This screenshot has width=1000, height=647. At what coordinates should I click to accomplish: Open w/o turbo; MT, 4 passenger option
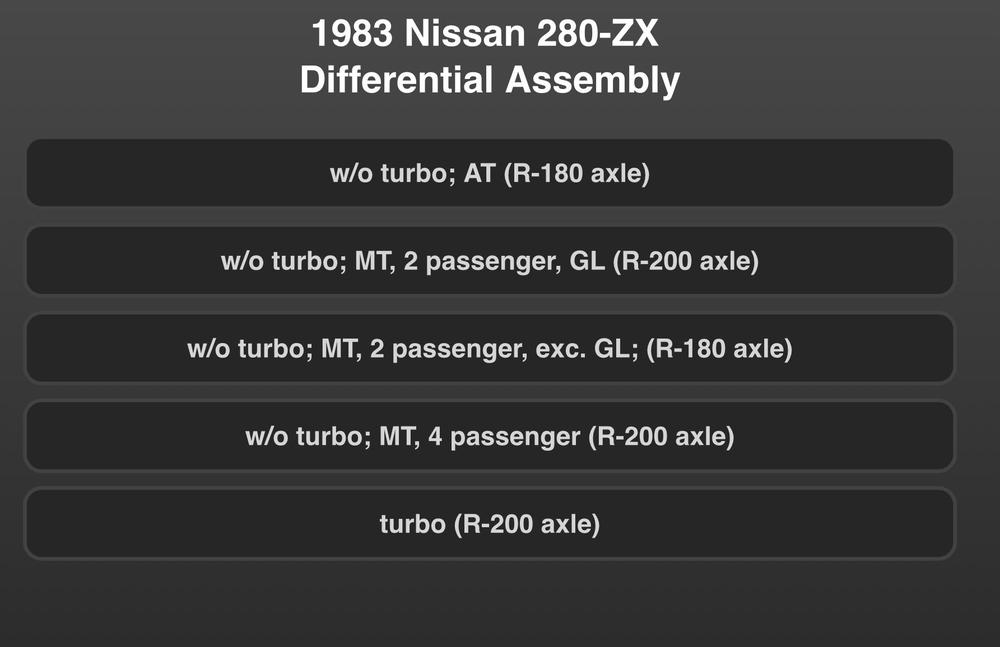[x=490, y=436]
